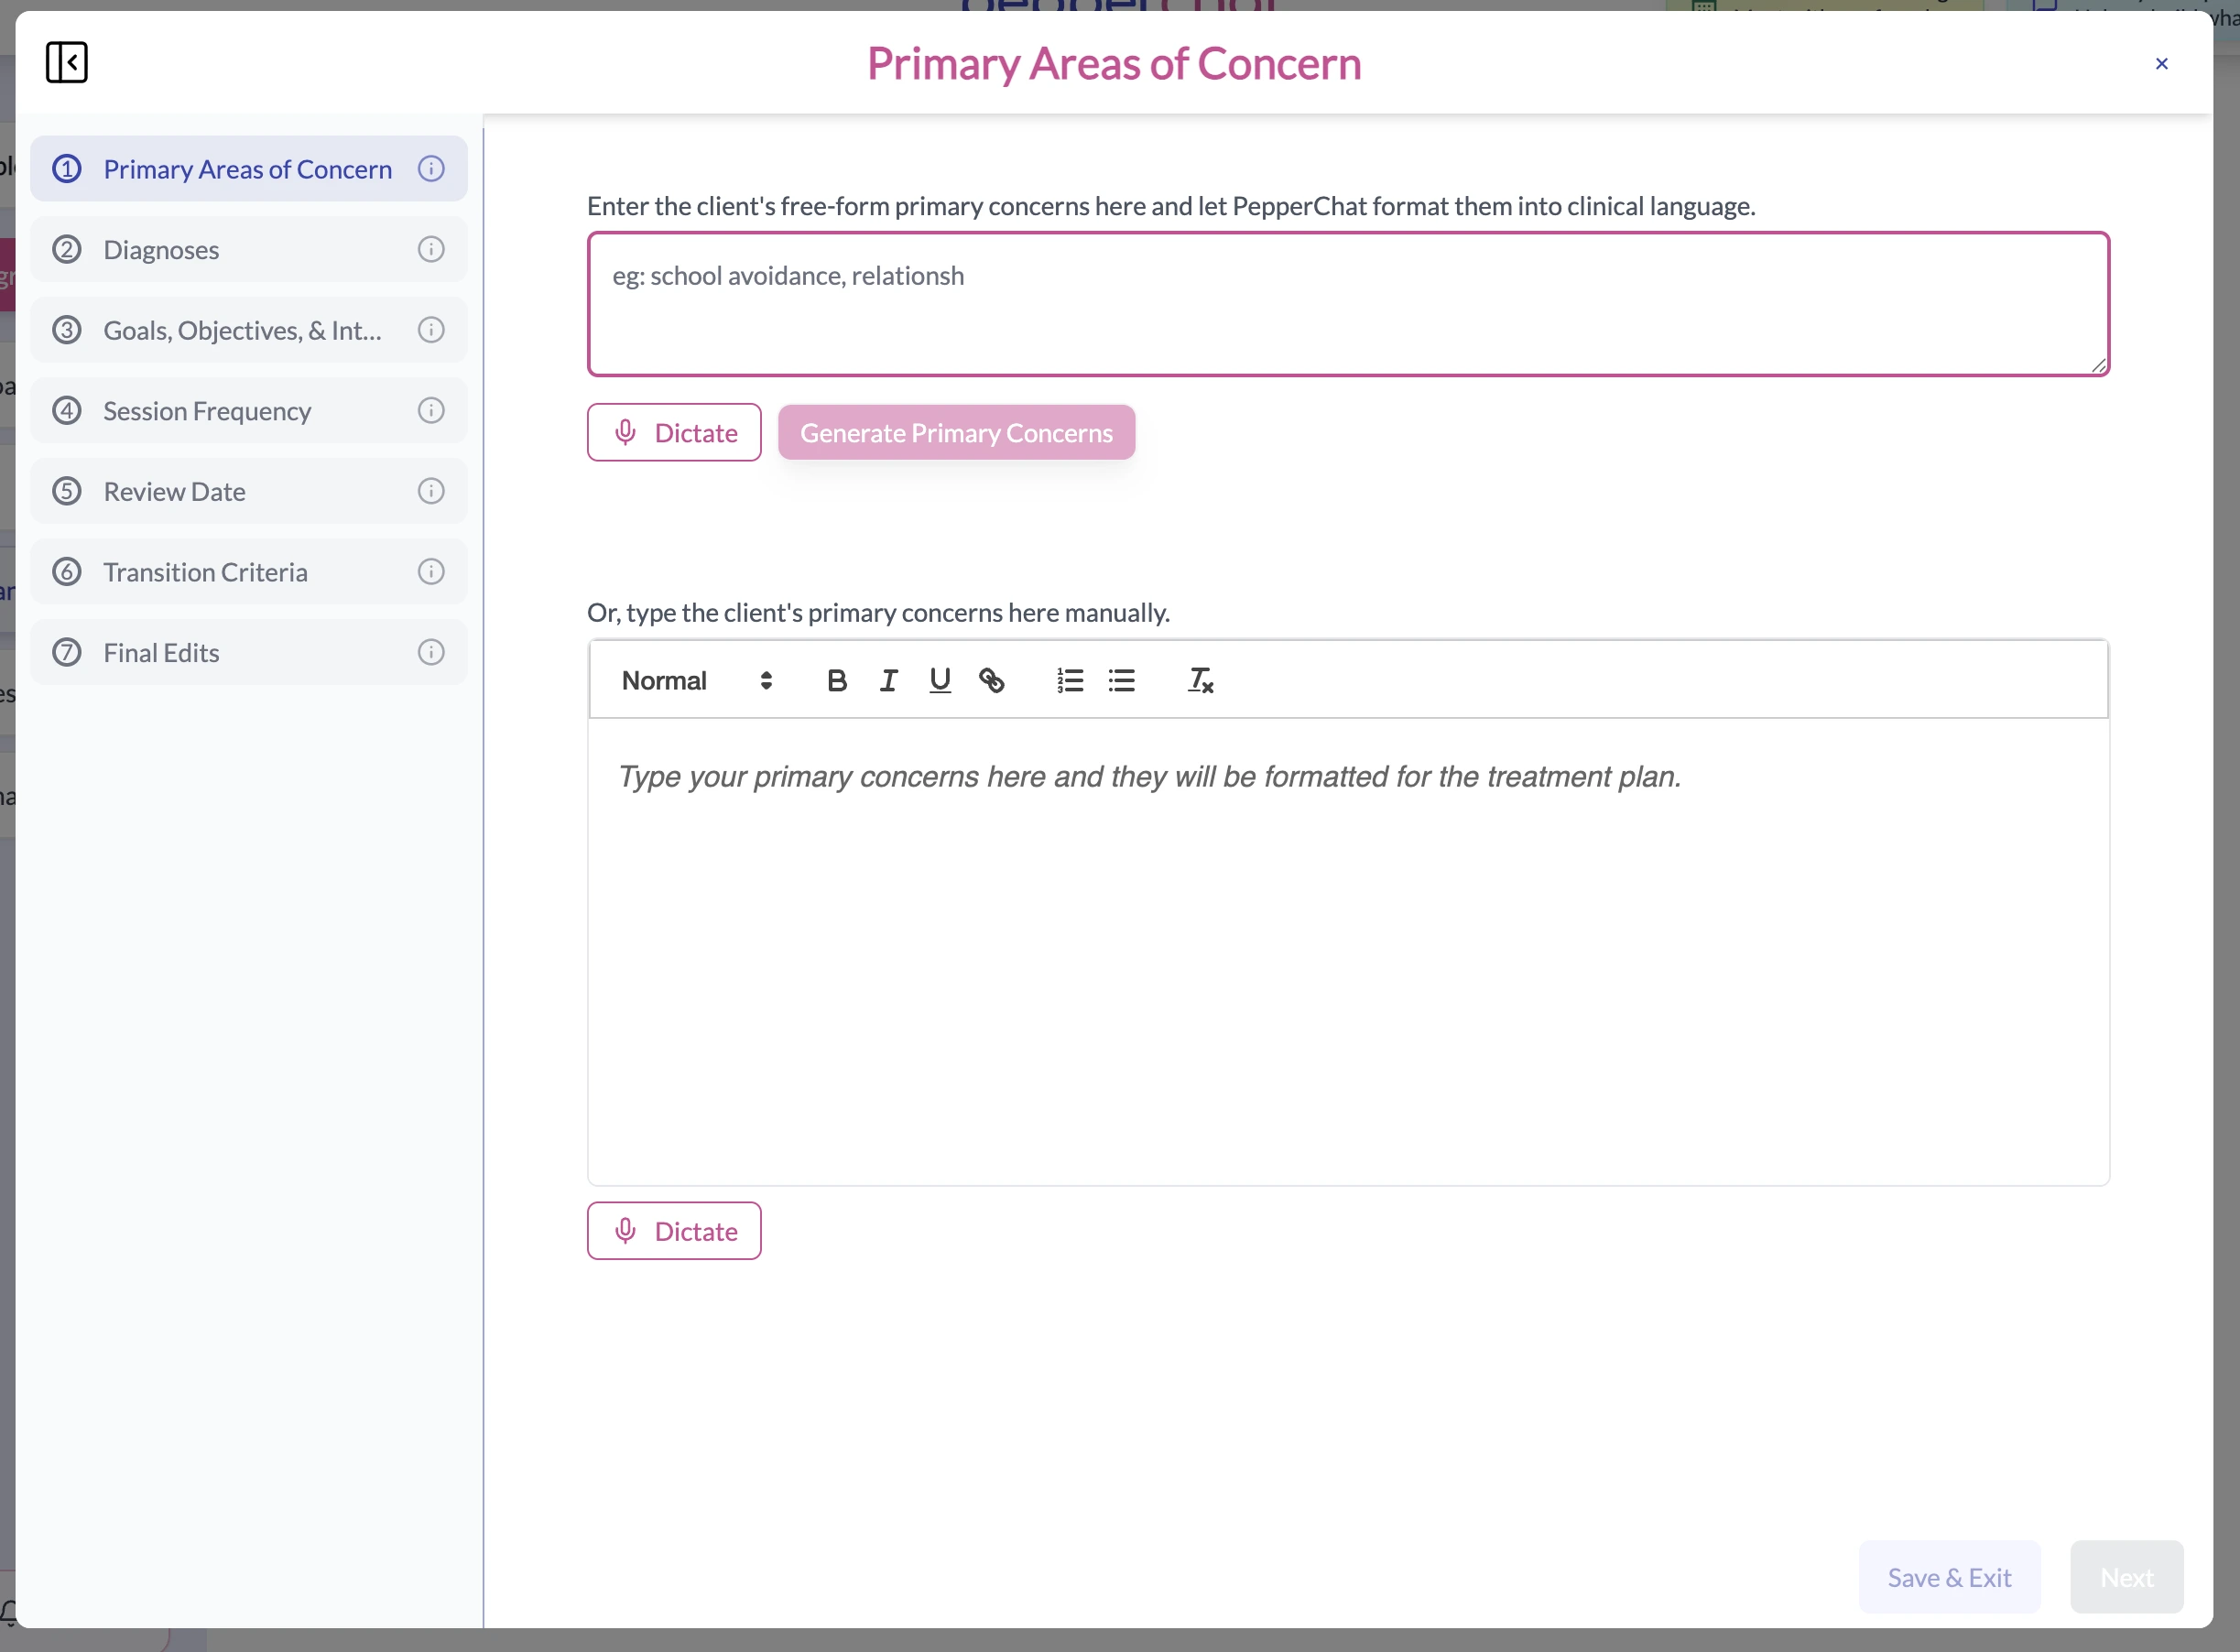Collapse the sidebar panel icon
The image size is (2240, 1652).
pyautogui.click(x=67, y=62)
